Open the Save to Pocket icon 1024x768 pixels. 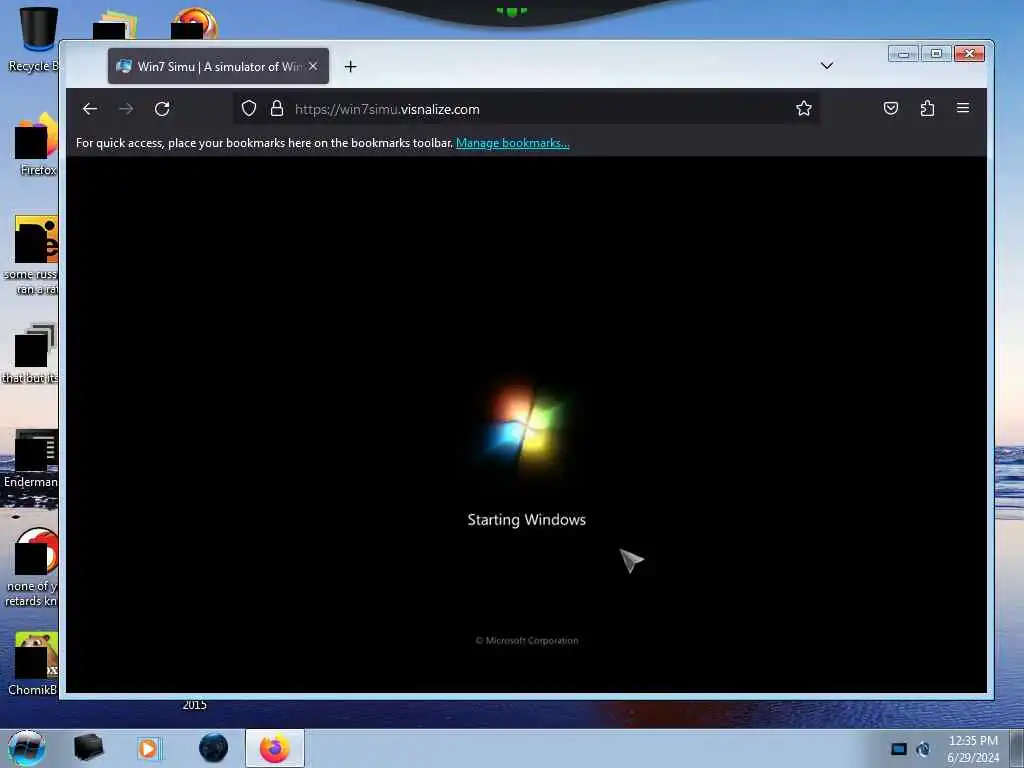891,108
